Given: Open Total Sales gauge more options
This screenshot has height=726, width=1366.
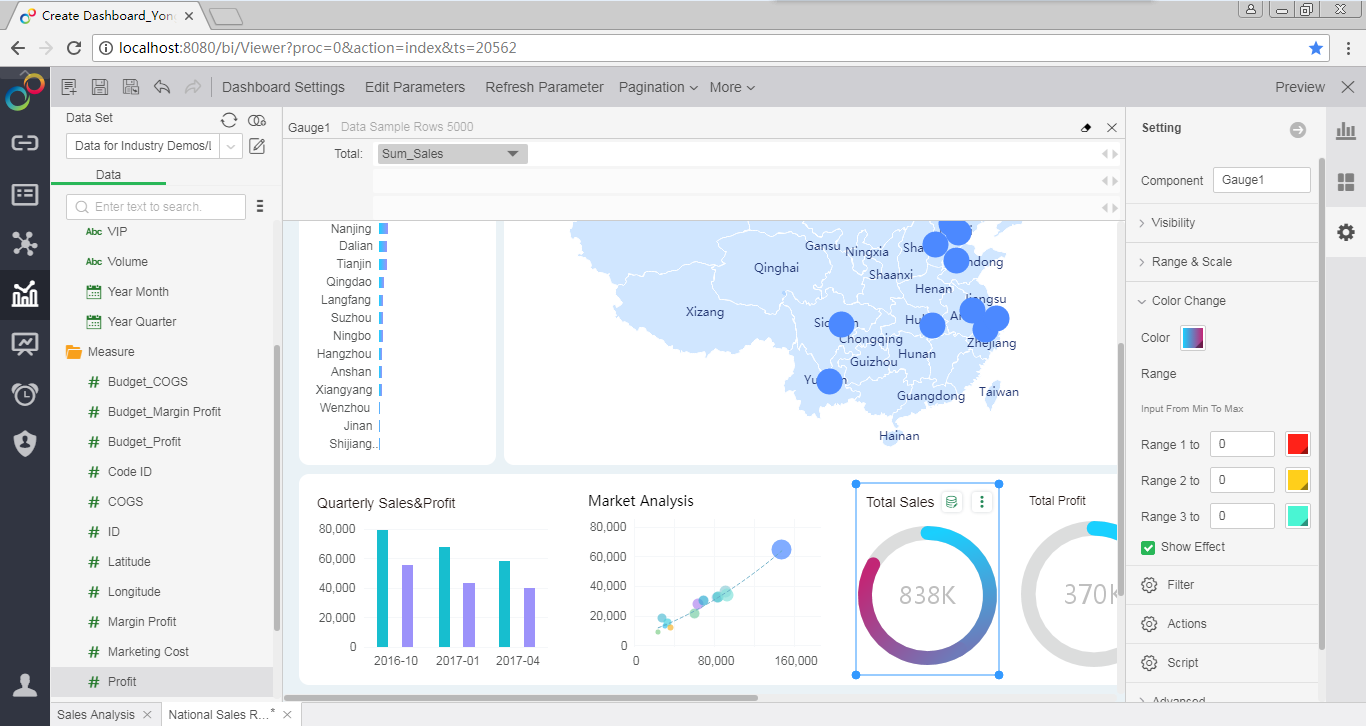Looking at the screenshot, I should pyautogui.click(x=982, y=502).
